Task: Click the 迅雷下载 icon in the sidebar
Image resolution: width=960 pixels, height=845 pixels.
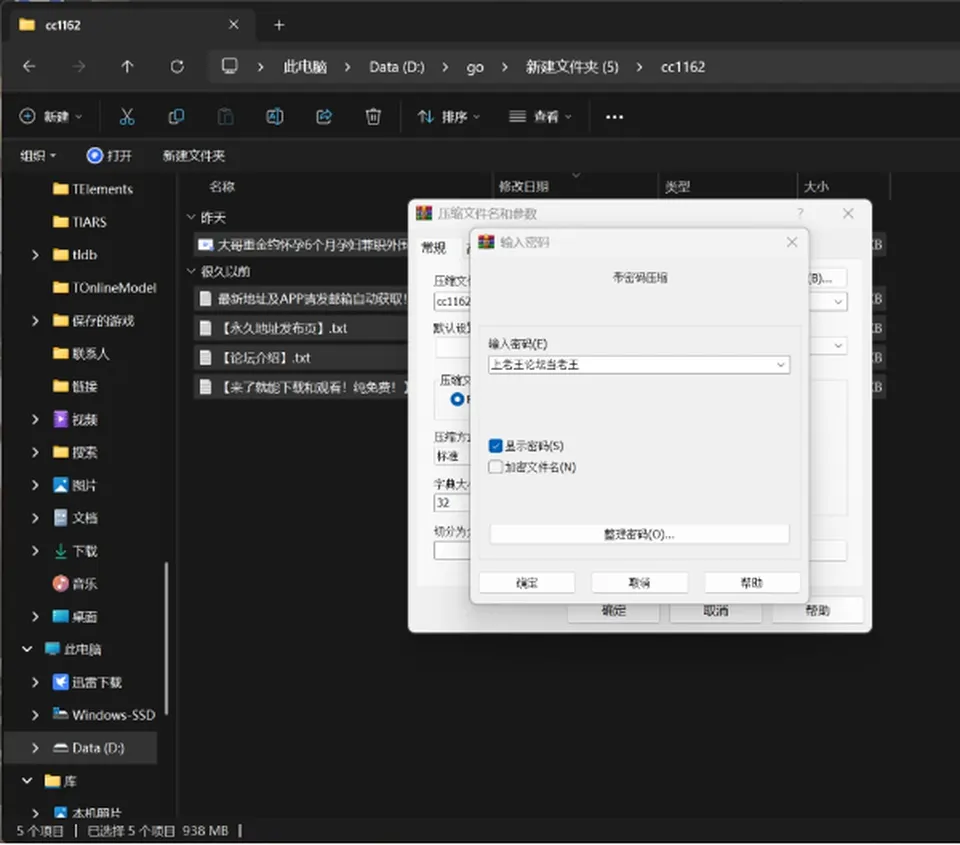Action: 61,682
